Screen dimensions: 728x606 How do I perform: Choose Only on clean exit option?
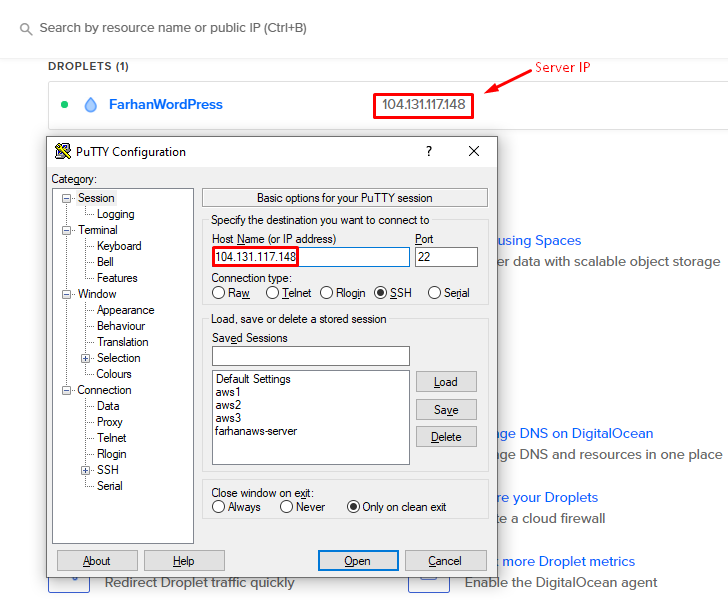(353, 507)
